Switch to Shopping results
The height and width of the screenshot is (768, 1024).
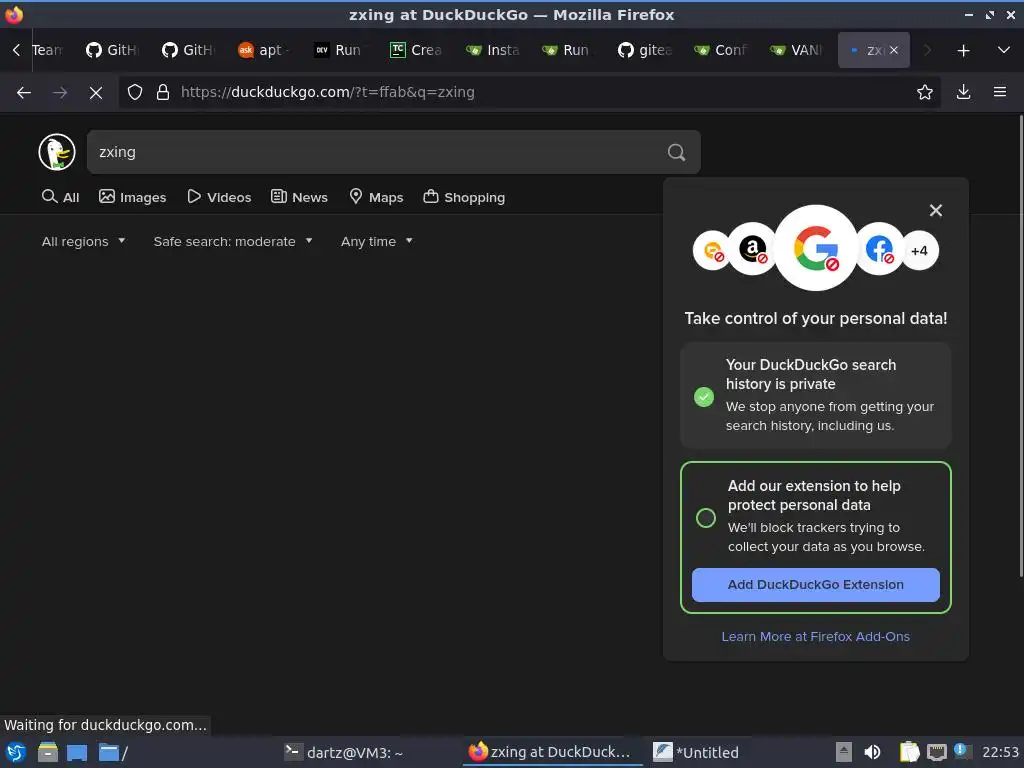[464, 197]
